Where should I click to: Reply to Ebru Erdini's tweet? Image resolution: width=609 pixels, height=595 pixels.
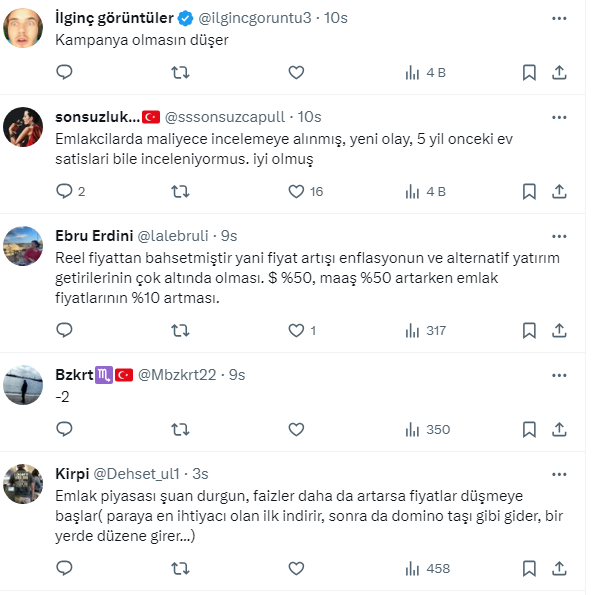click(x=64, y=330)
